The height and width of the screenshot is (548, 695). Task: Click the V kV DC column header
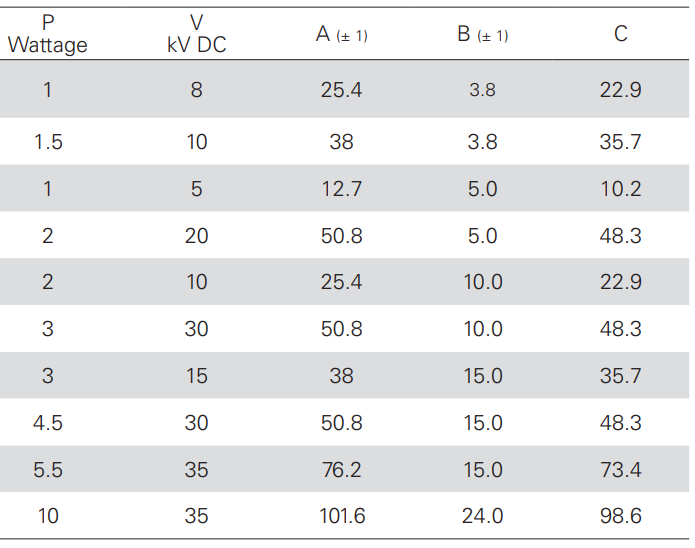coord(197,35)
